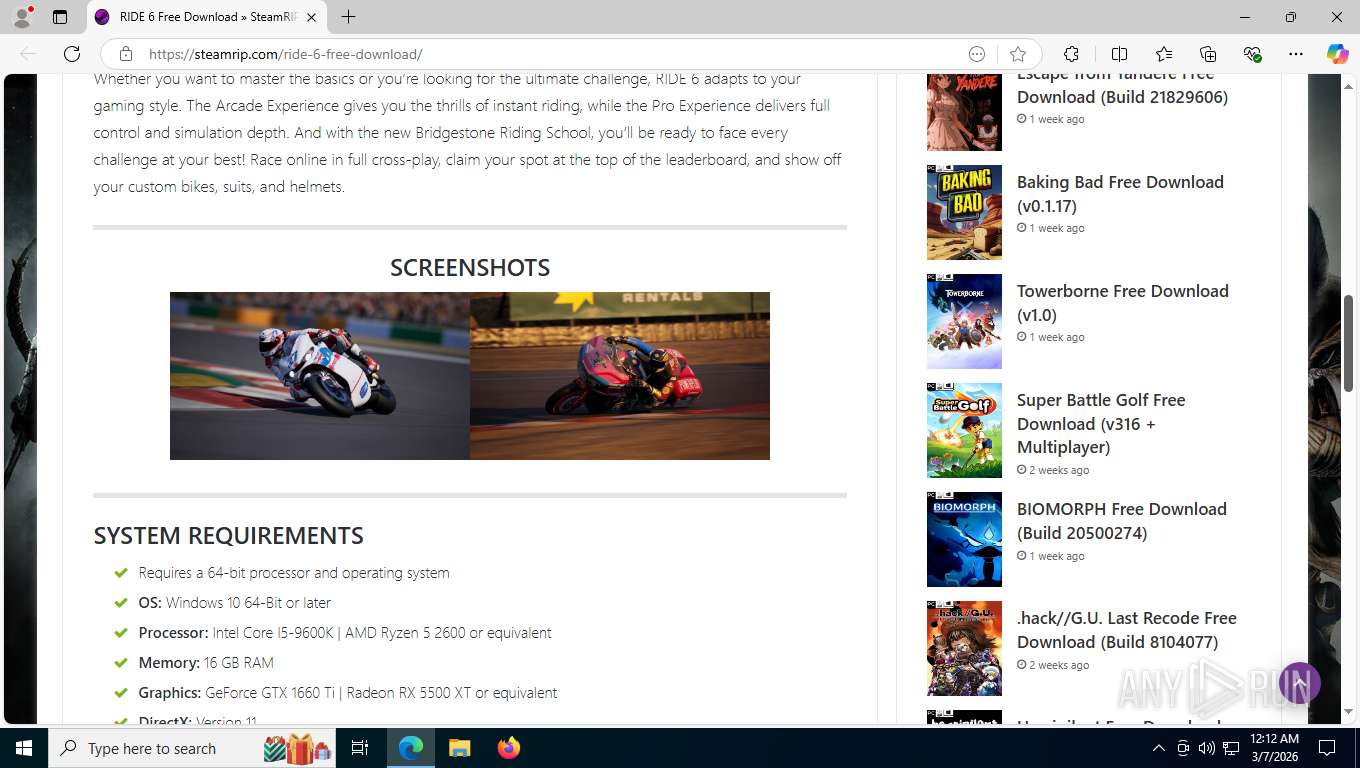Viewport: 1360px width, 768px height.
Task: Add this page to favorites star
Action: pyautogui.click(x=1018, y=54)
